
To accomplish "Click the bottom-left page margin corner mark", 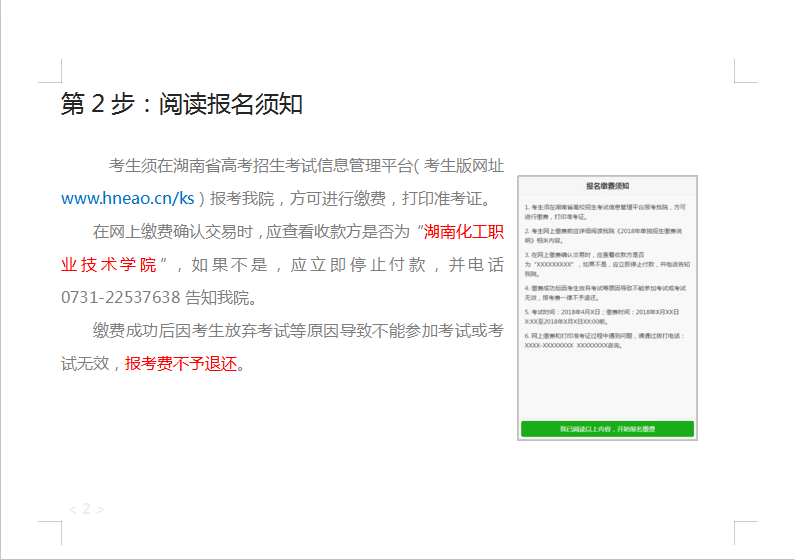I will [50, 532].
